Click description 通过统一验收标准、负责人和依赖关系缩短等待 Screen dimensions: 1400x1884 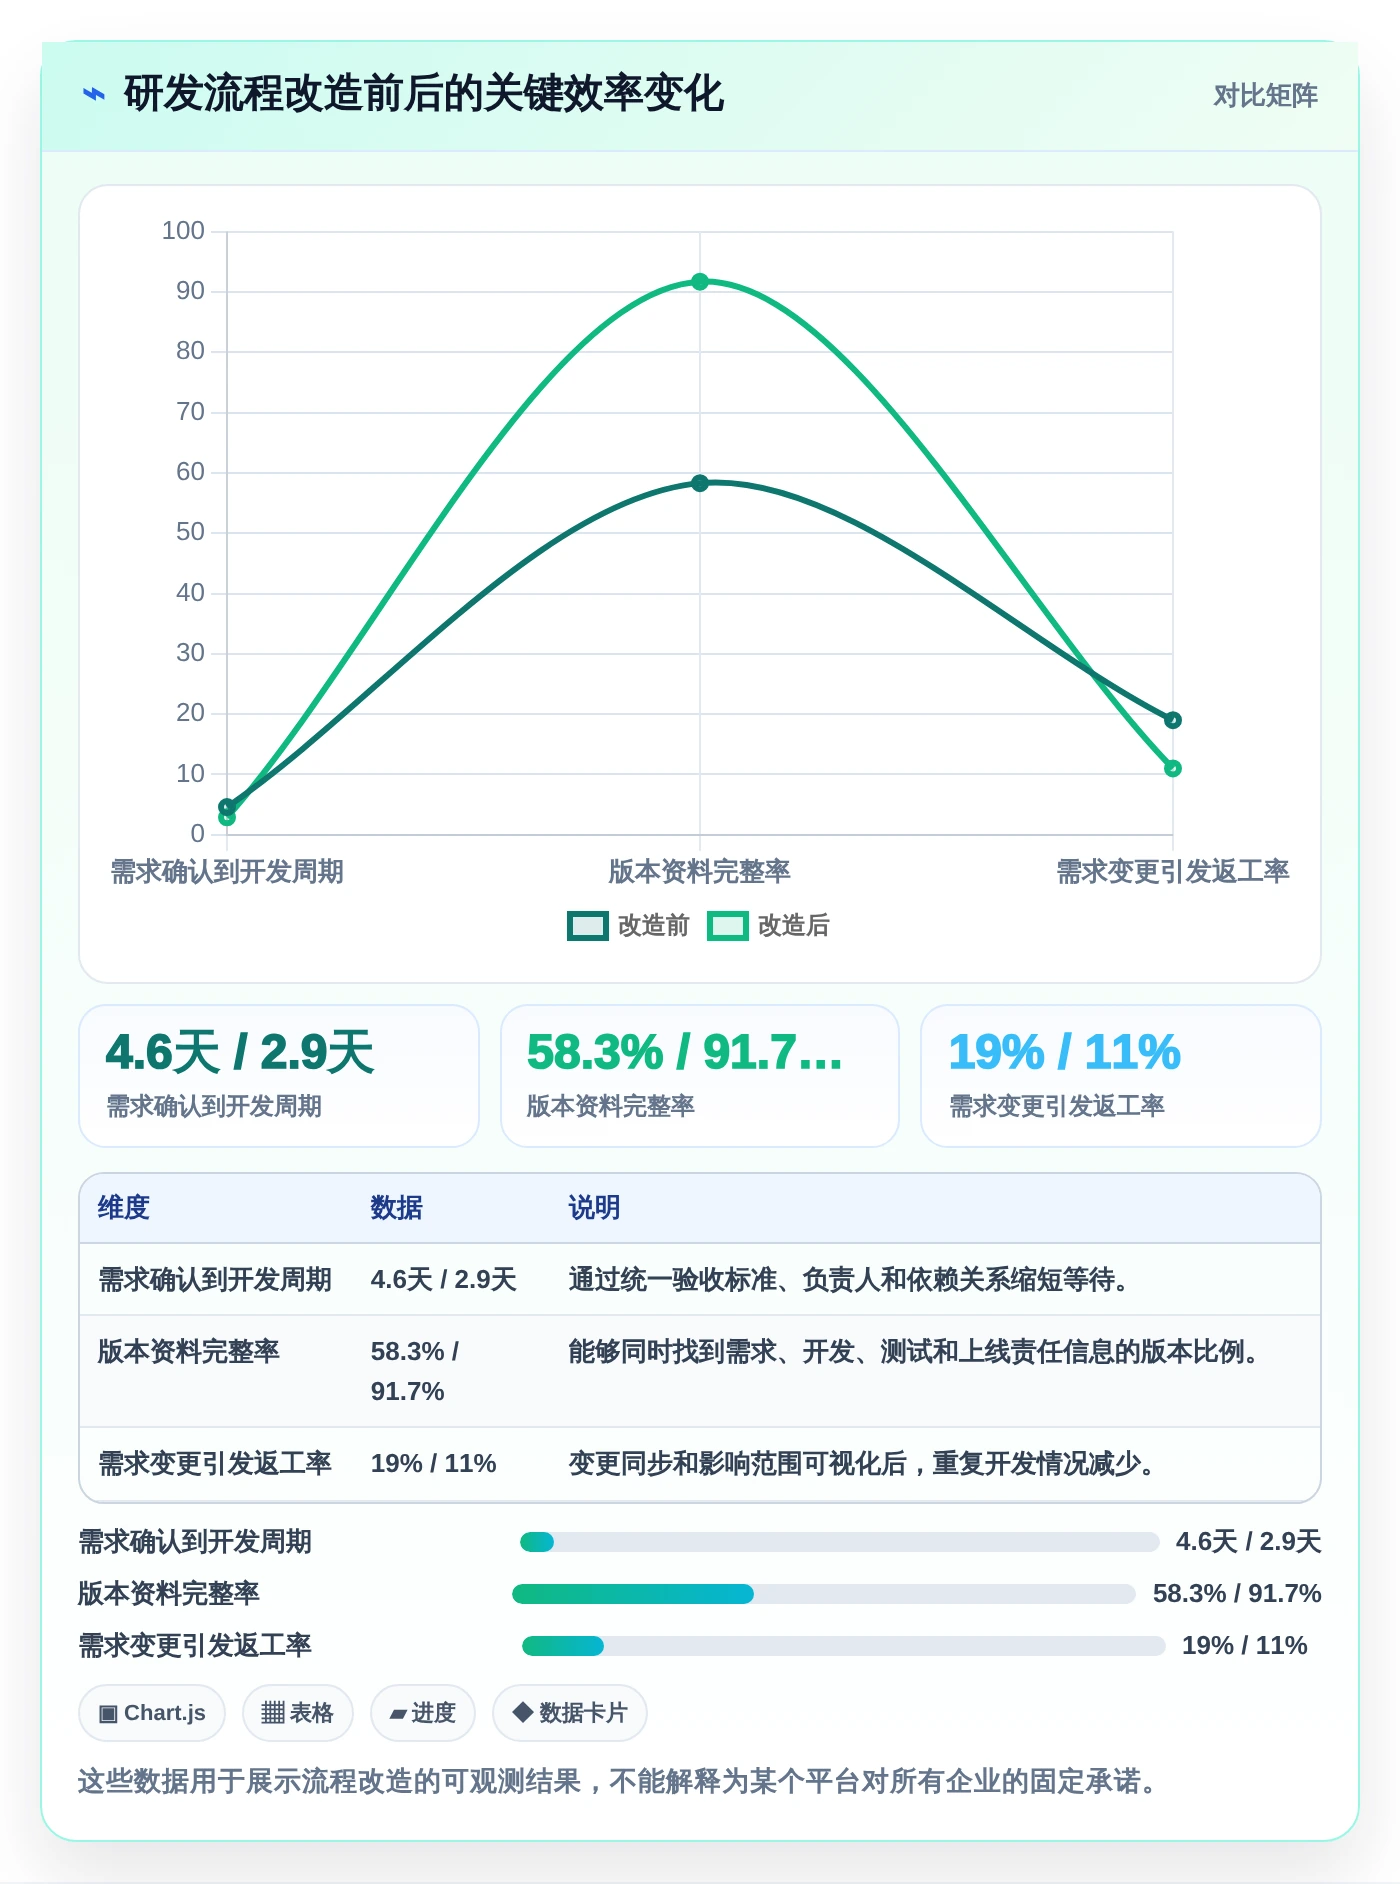pos(850,1280)
